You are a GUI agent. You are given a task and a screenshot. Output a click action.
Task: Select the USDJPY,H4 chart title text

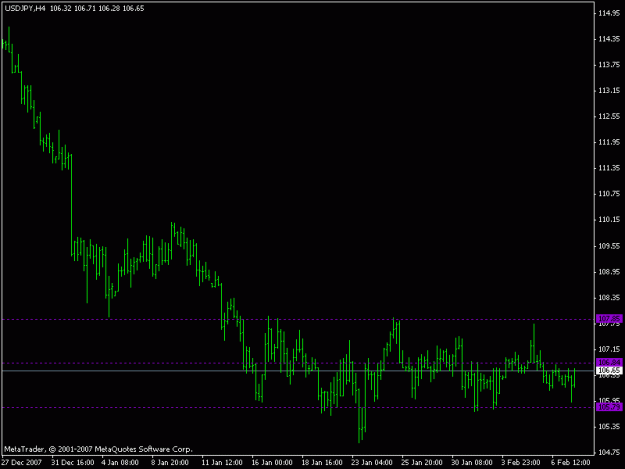25,8
